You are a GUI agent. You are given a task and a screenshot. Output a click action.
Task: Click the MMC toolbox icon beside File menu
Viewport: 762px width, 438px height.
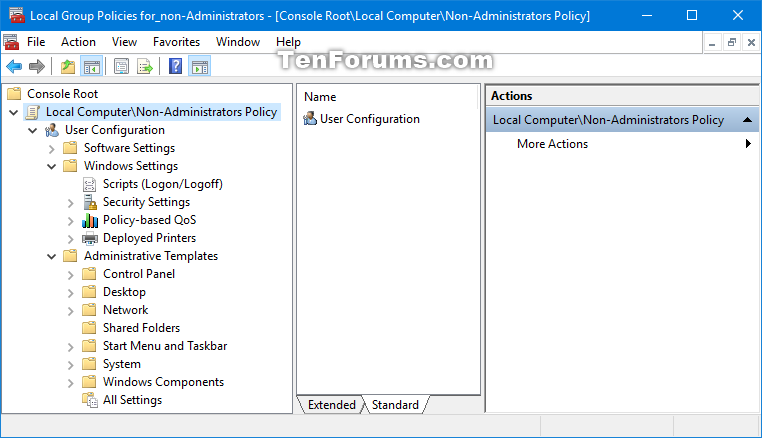11,42
